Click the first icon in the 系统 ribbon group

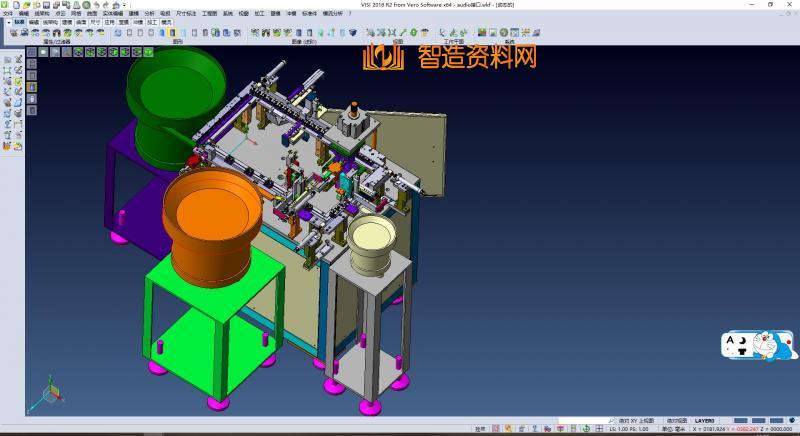[479, 33]
